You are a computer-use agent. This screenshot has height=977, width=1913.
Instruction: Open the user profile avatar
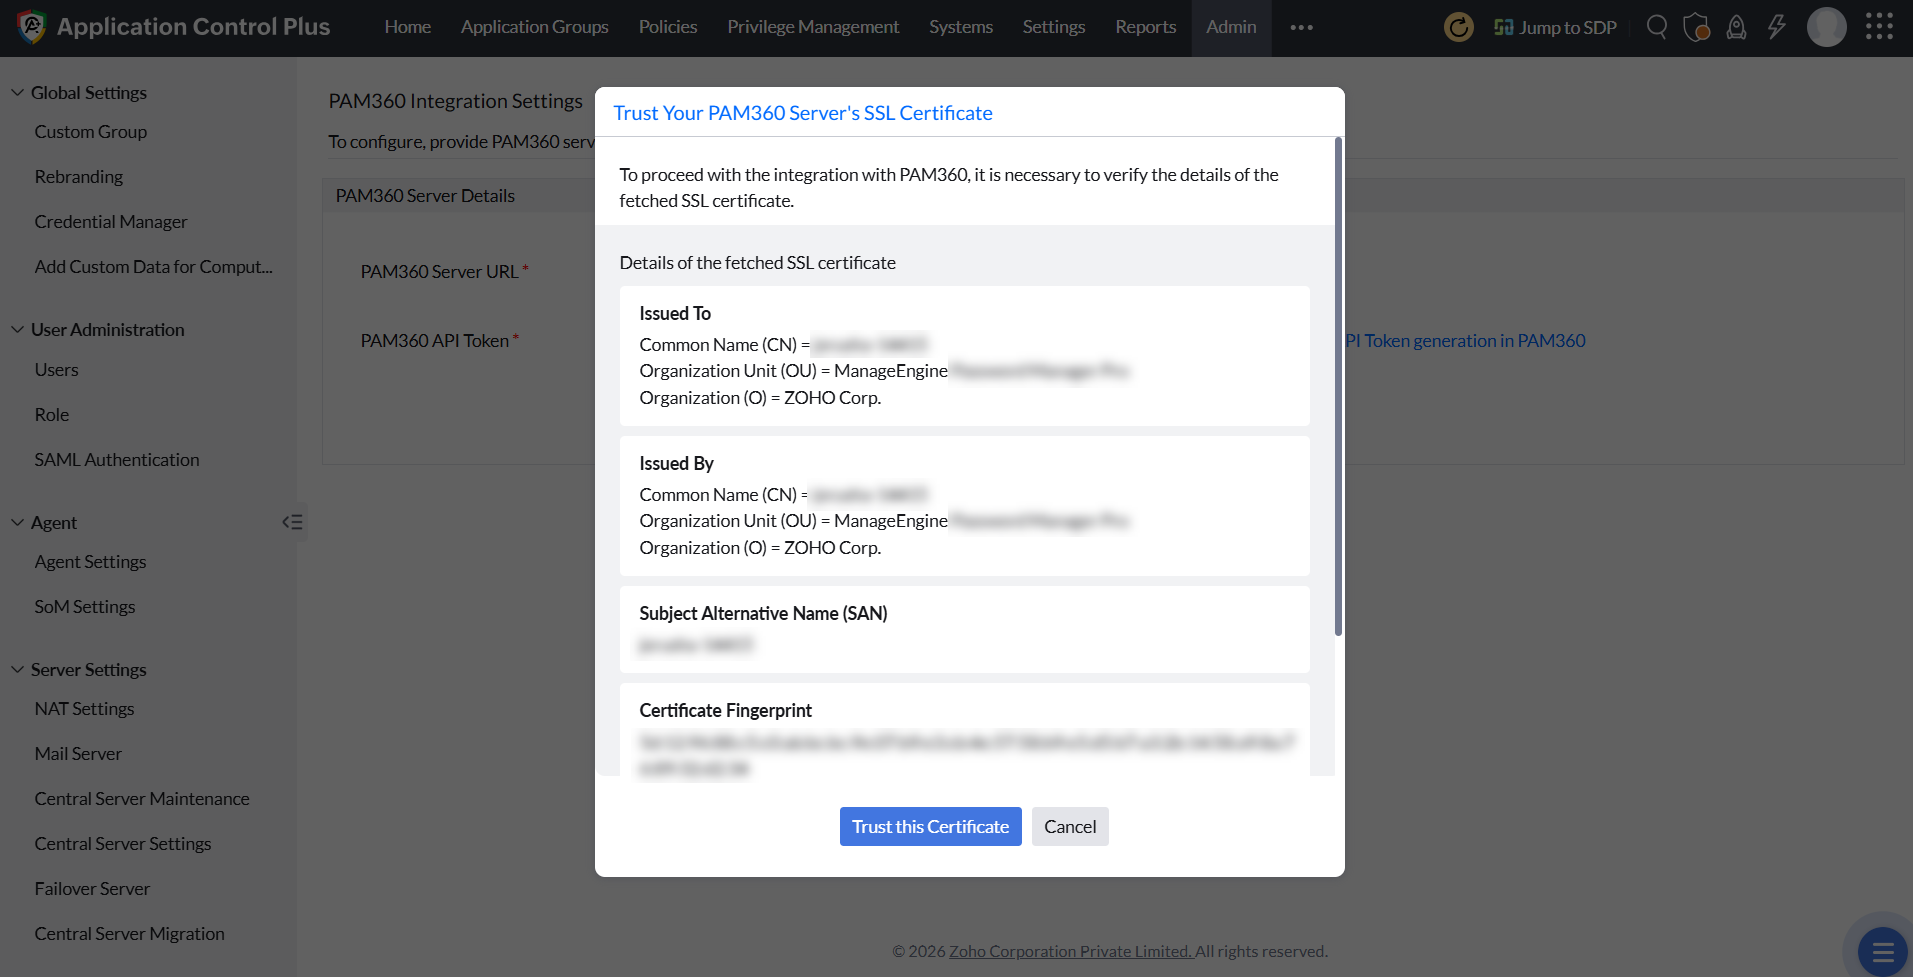pyautogui.click(x=1826, y=27)
